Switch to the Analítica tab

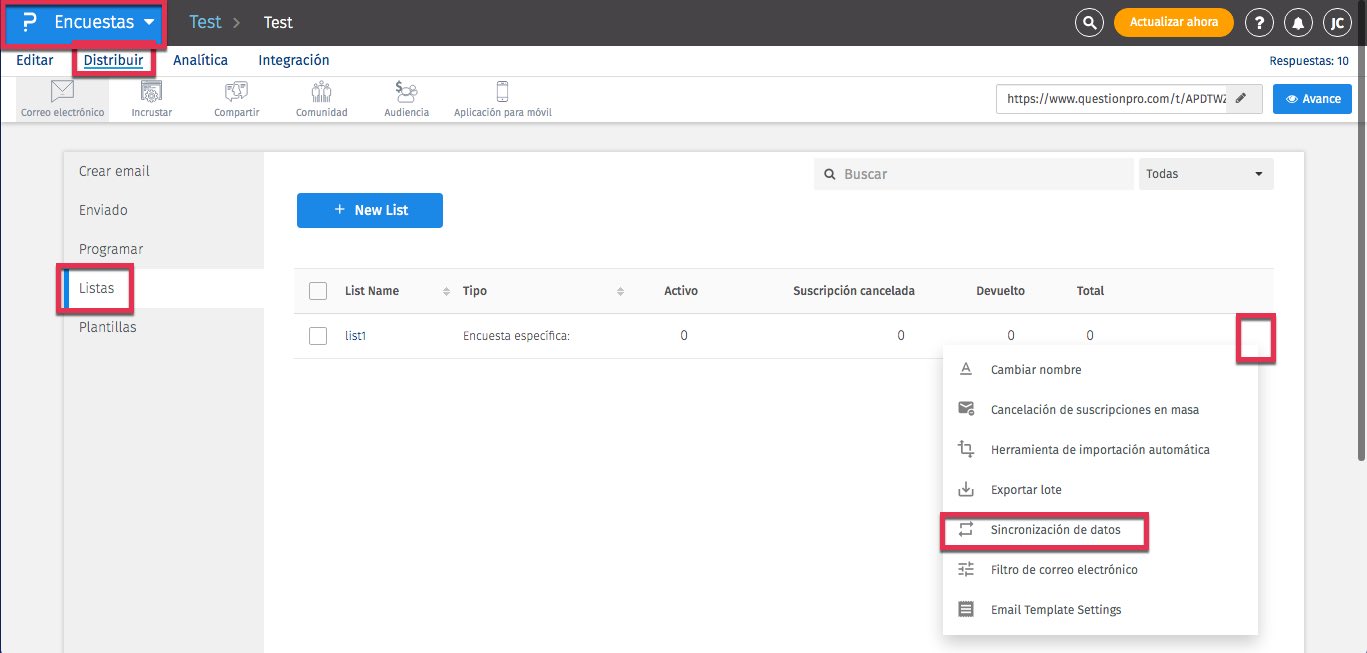200,60
